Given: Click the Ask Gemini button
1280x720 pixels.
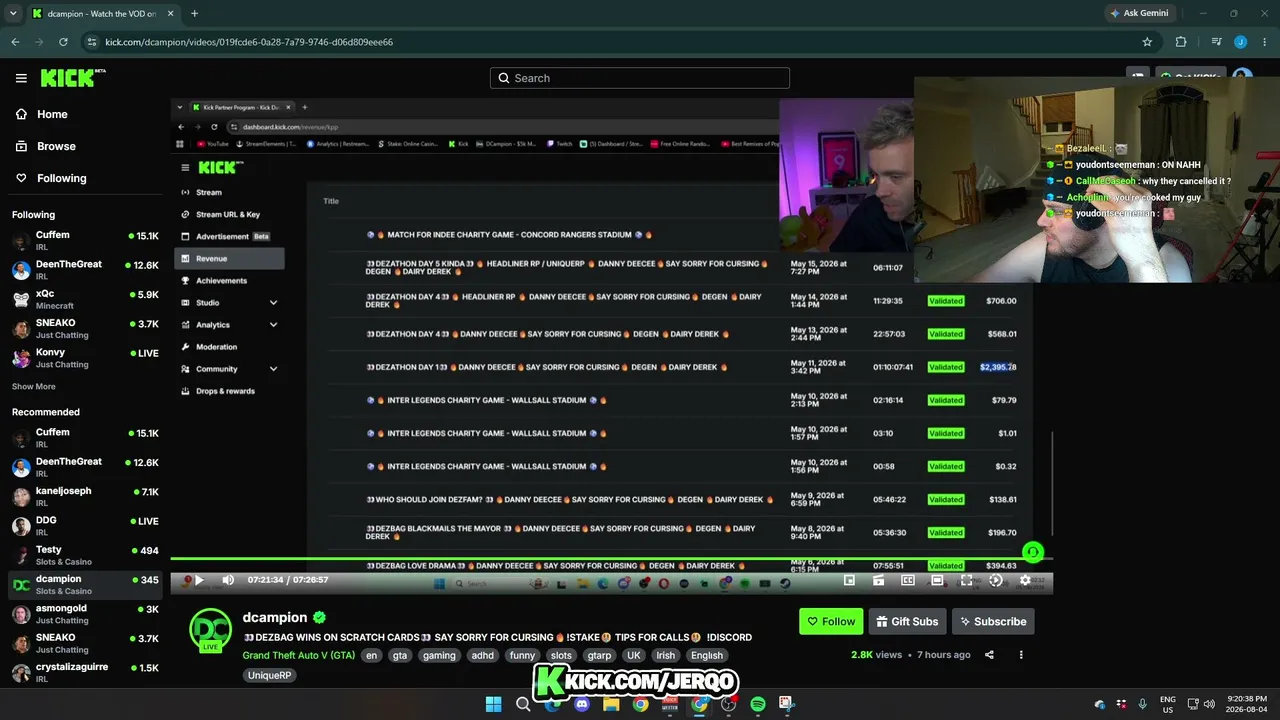Looking at the screenshot, I should click(1139, 13).
